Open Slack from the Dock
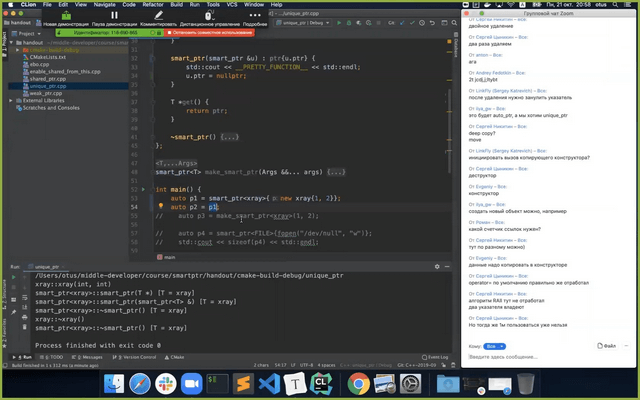Viewport: 640px width, 400px height. pos(166,383)
